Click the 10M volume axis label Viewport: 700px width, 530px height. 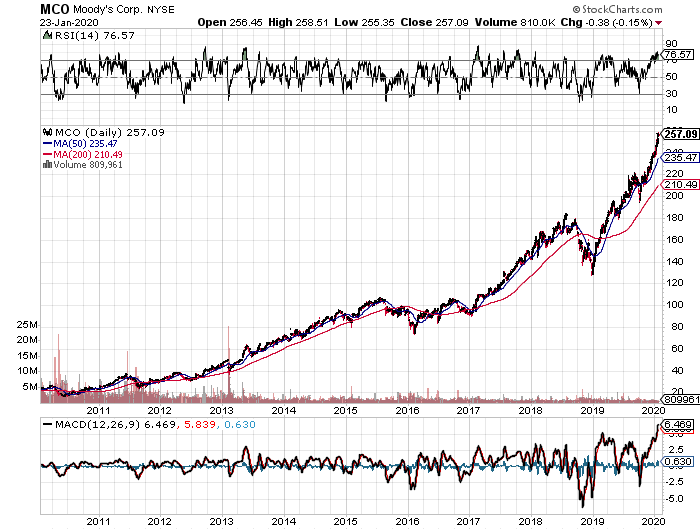click(27, 371)
